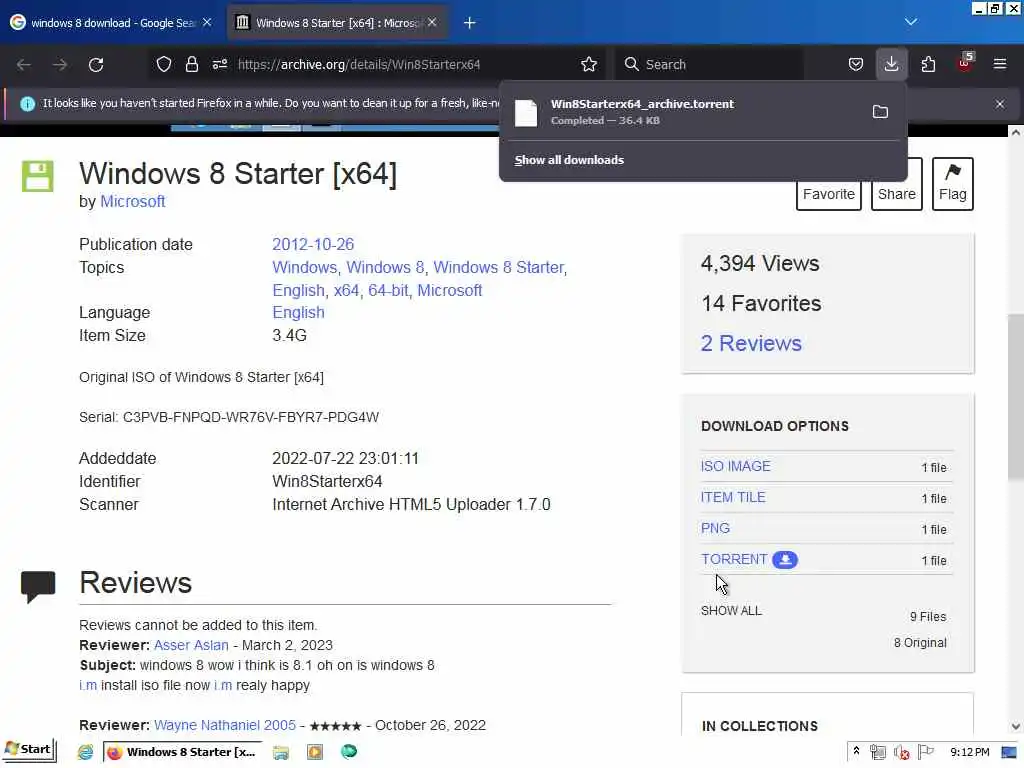Open a new tab with the plus button
The height and width of the screenshot is (768, 1024).
[x=470, y=23]
